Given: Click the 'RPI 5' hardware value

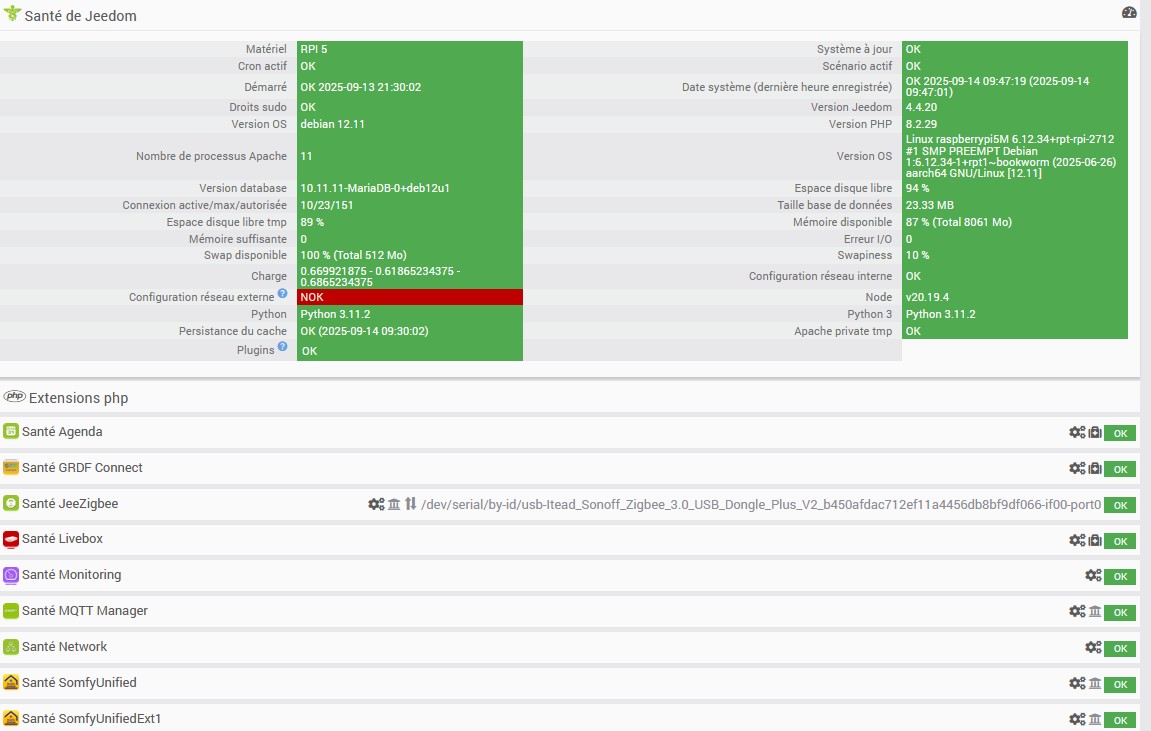Looking at the screenshot, I should 314,49.
